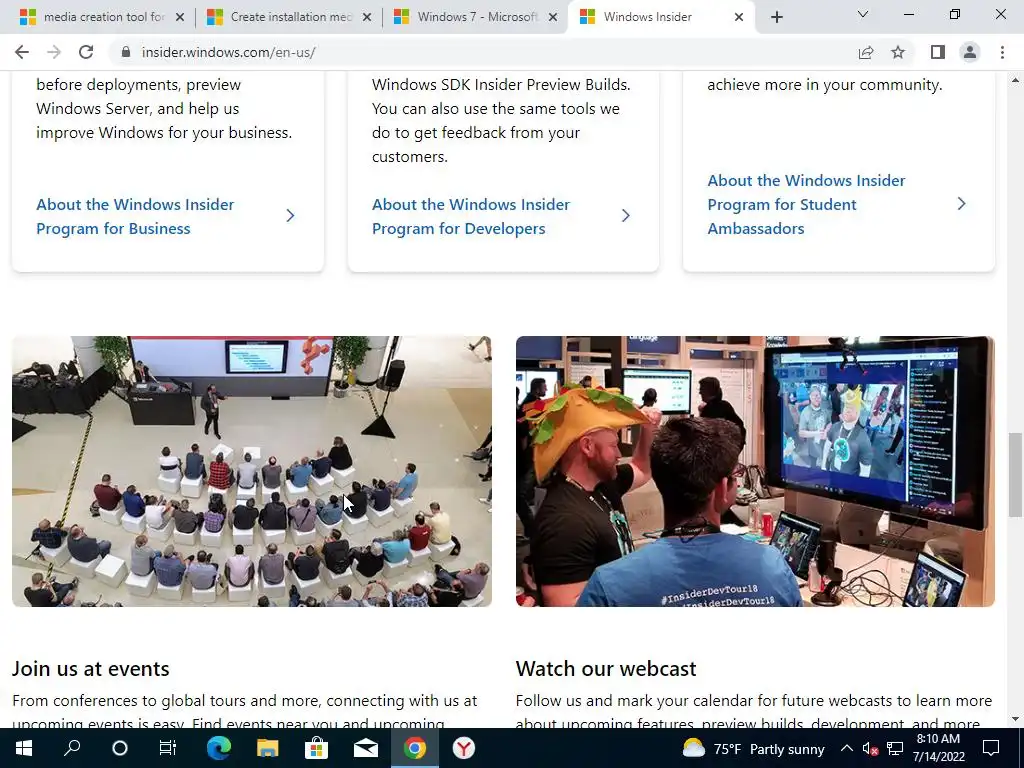Open About the Program for Student Ambassadors link
The width and height of the screenshot is (1024, 768).
[x=806, y=204]
